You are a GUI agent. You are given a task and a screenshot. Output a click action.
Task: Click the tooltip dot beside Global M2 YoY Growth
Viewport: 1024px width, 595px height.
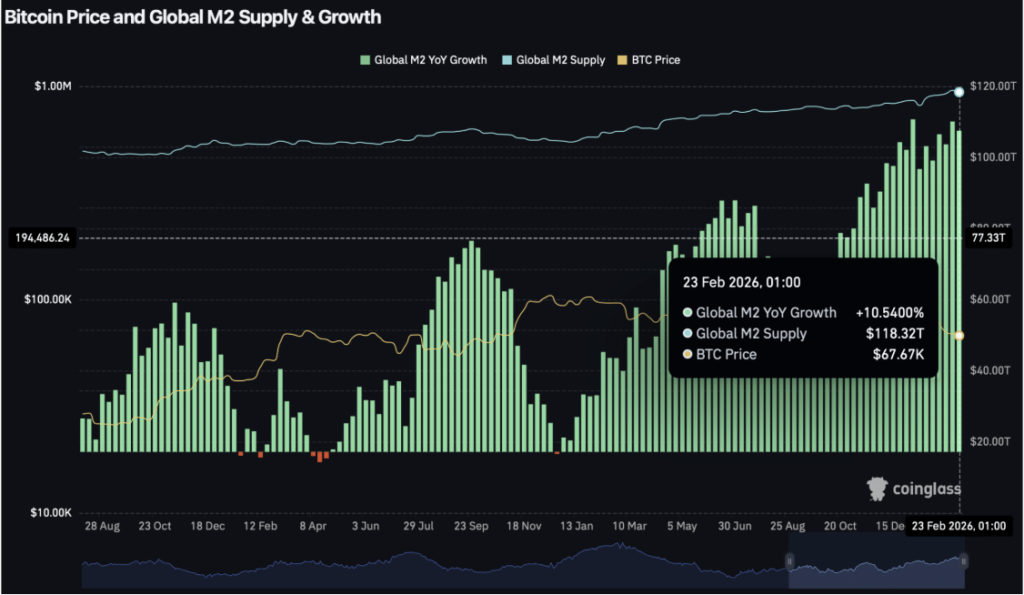click(687, 313)
